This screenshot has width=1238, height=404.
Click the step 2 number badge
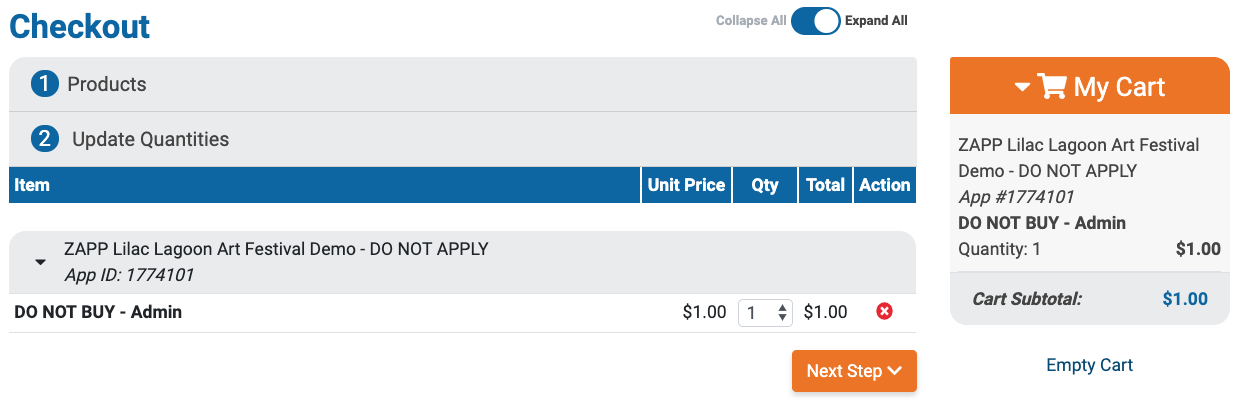(45, 139)
